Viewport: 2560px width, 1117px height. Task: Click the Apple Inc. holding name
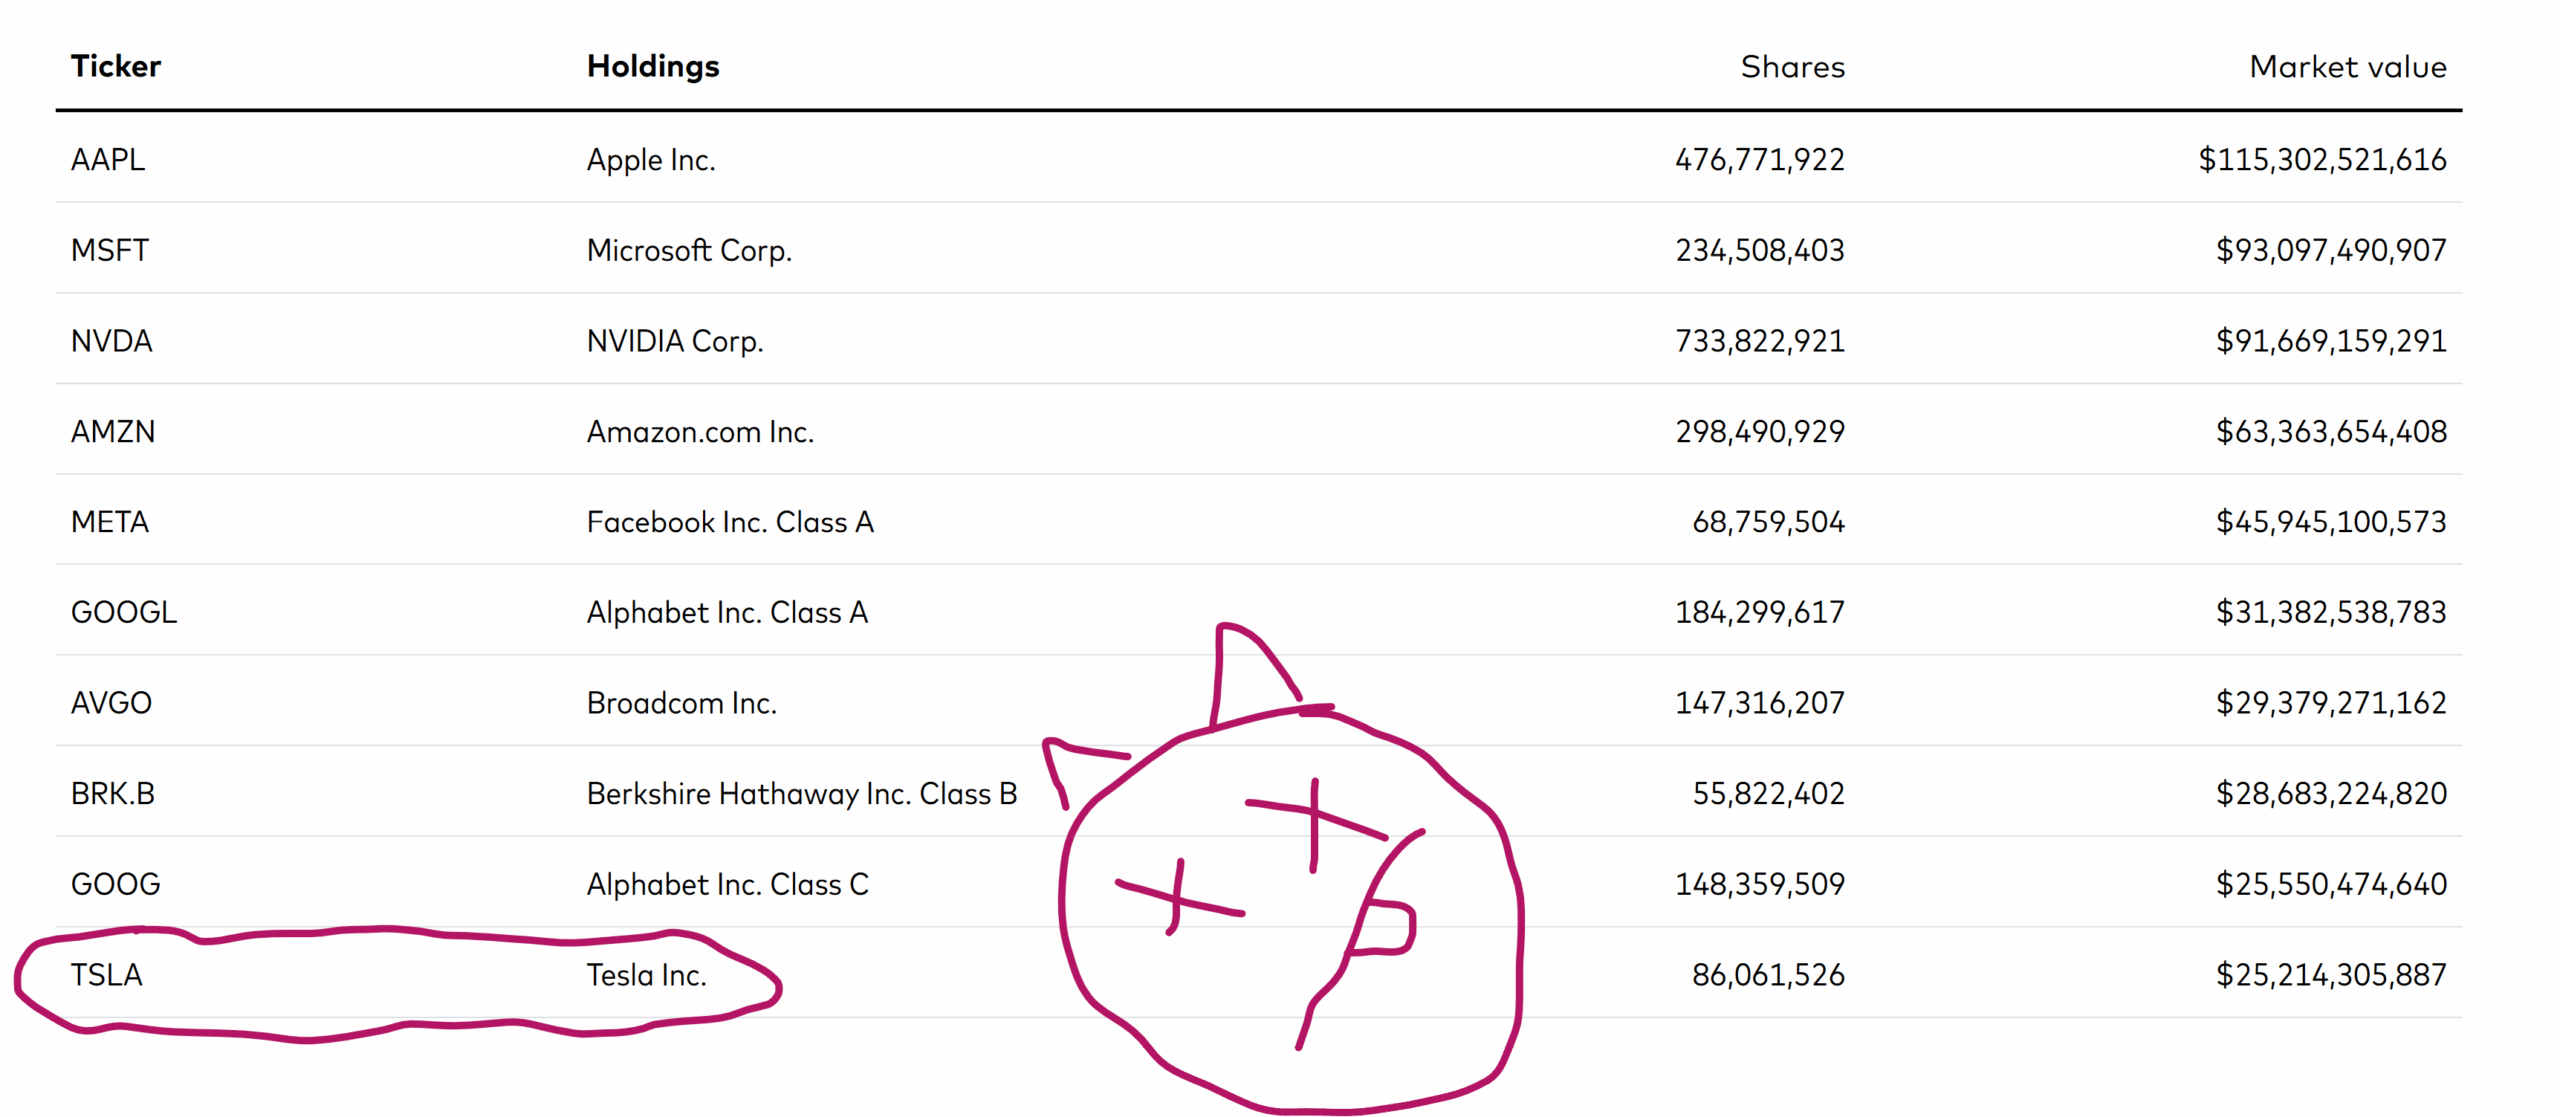coord(651,160)
